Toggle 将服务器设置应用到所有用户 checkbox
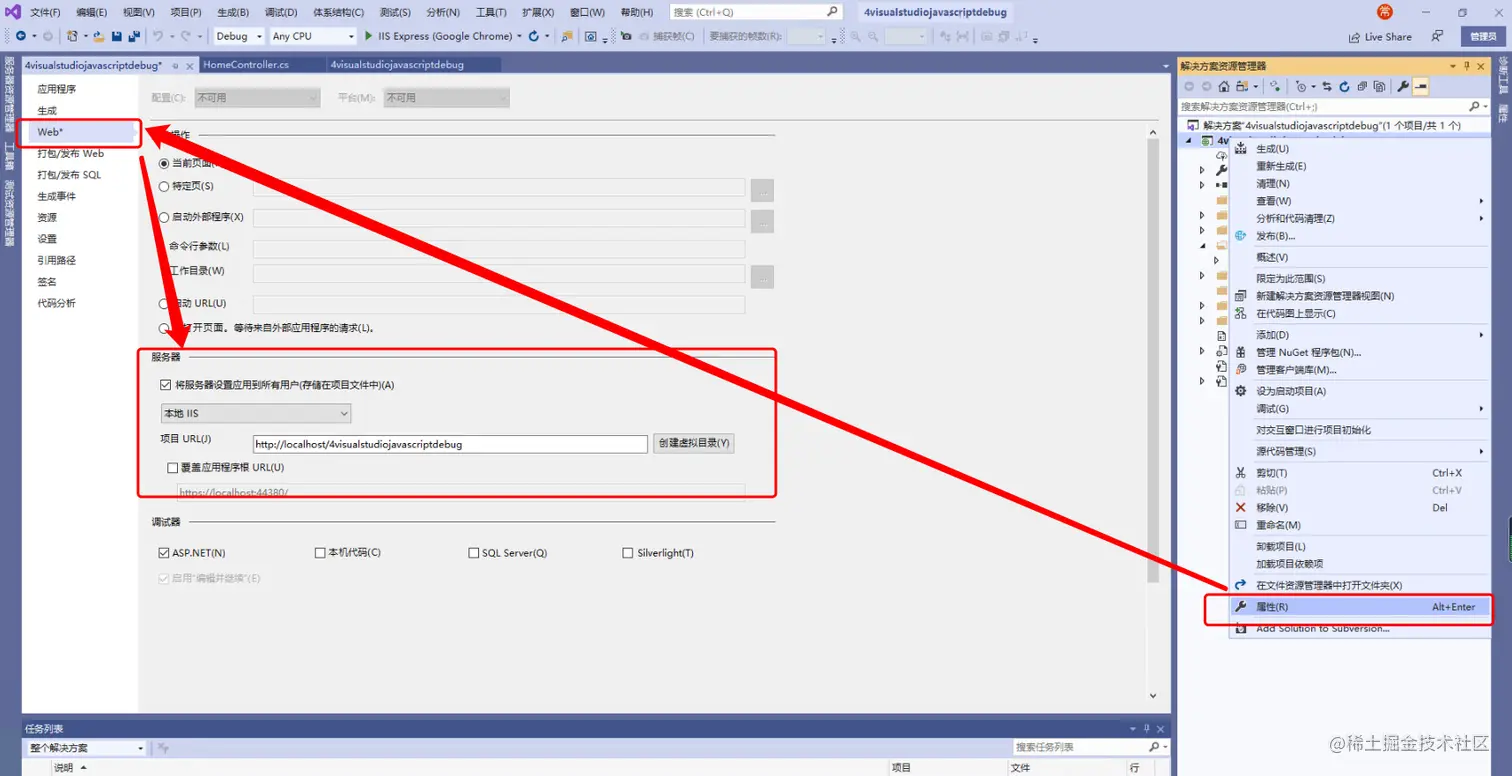 pos(166,384)
